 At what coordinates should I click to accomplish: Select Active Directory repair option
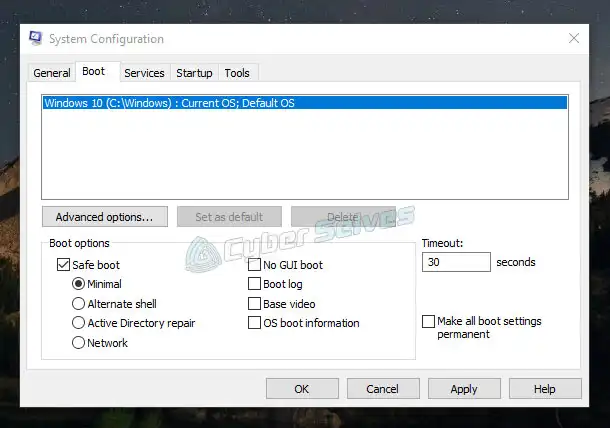78,323
